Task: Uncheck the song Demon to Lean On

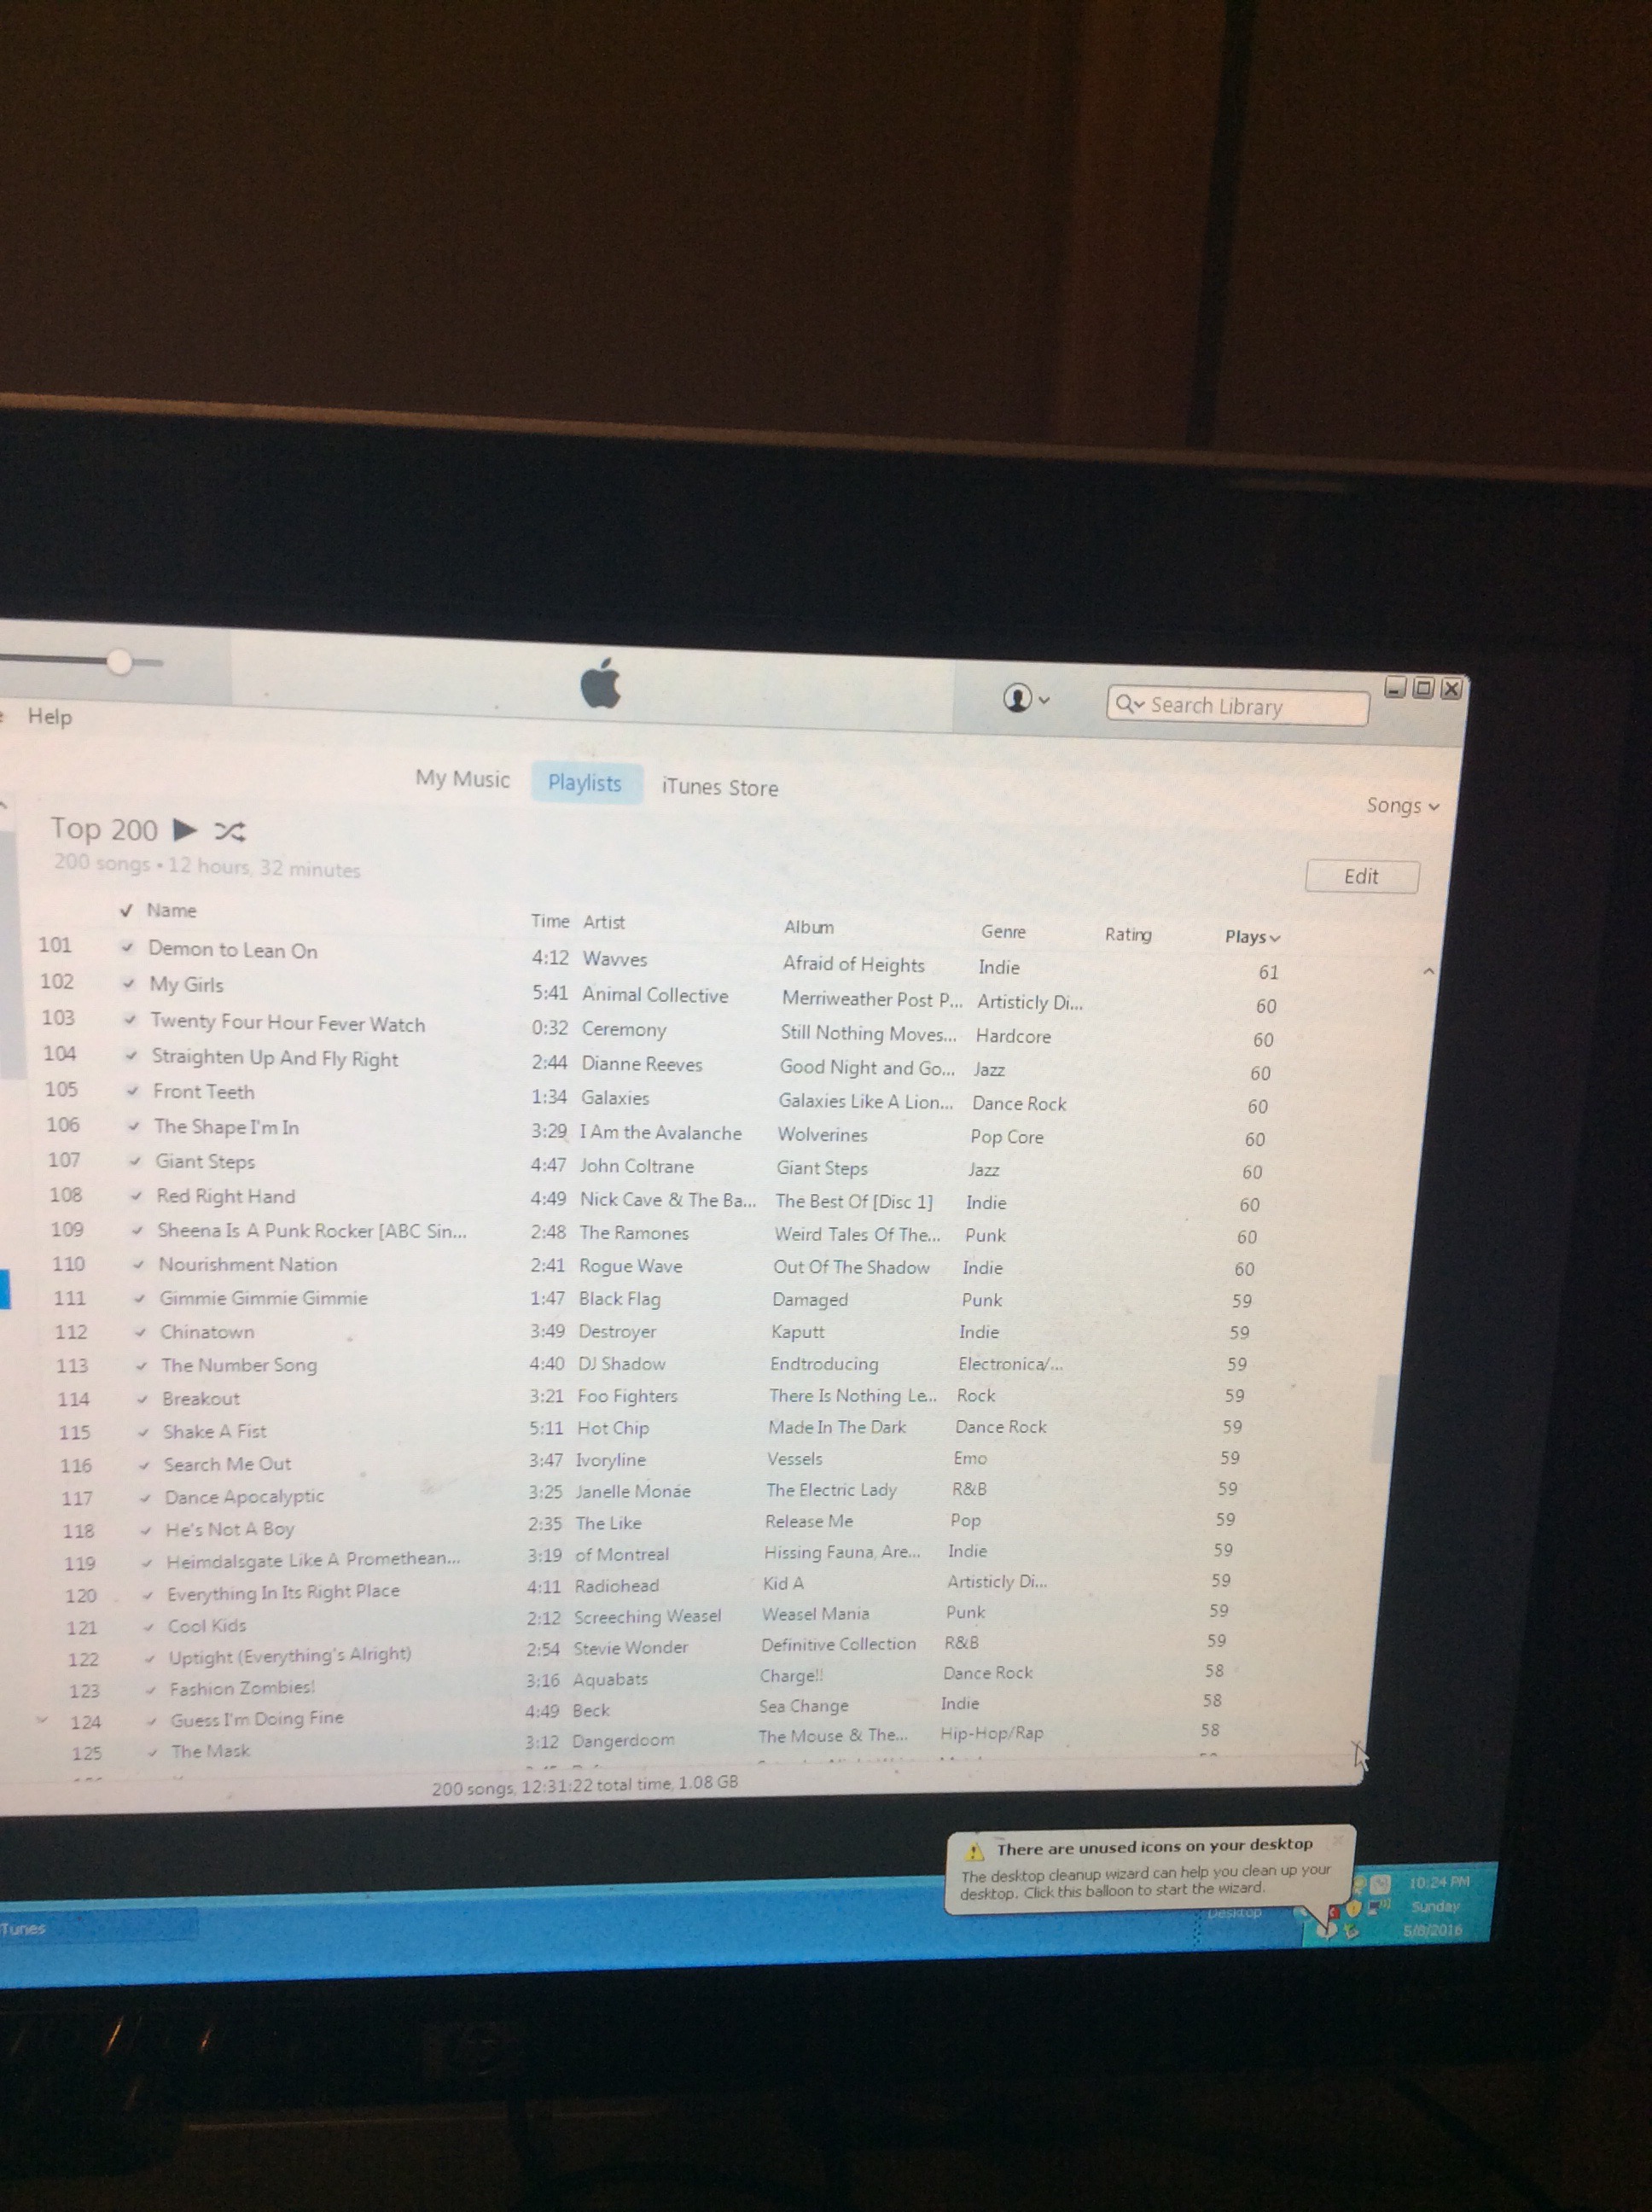Action: pyautogui.click(x=128, y=948)
